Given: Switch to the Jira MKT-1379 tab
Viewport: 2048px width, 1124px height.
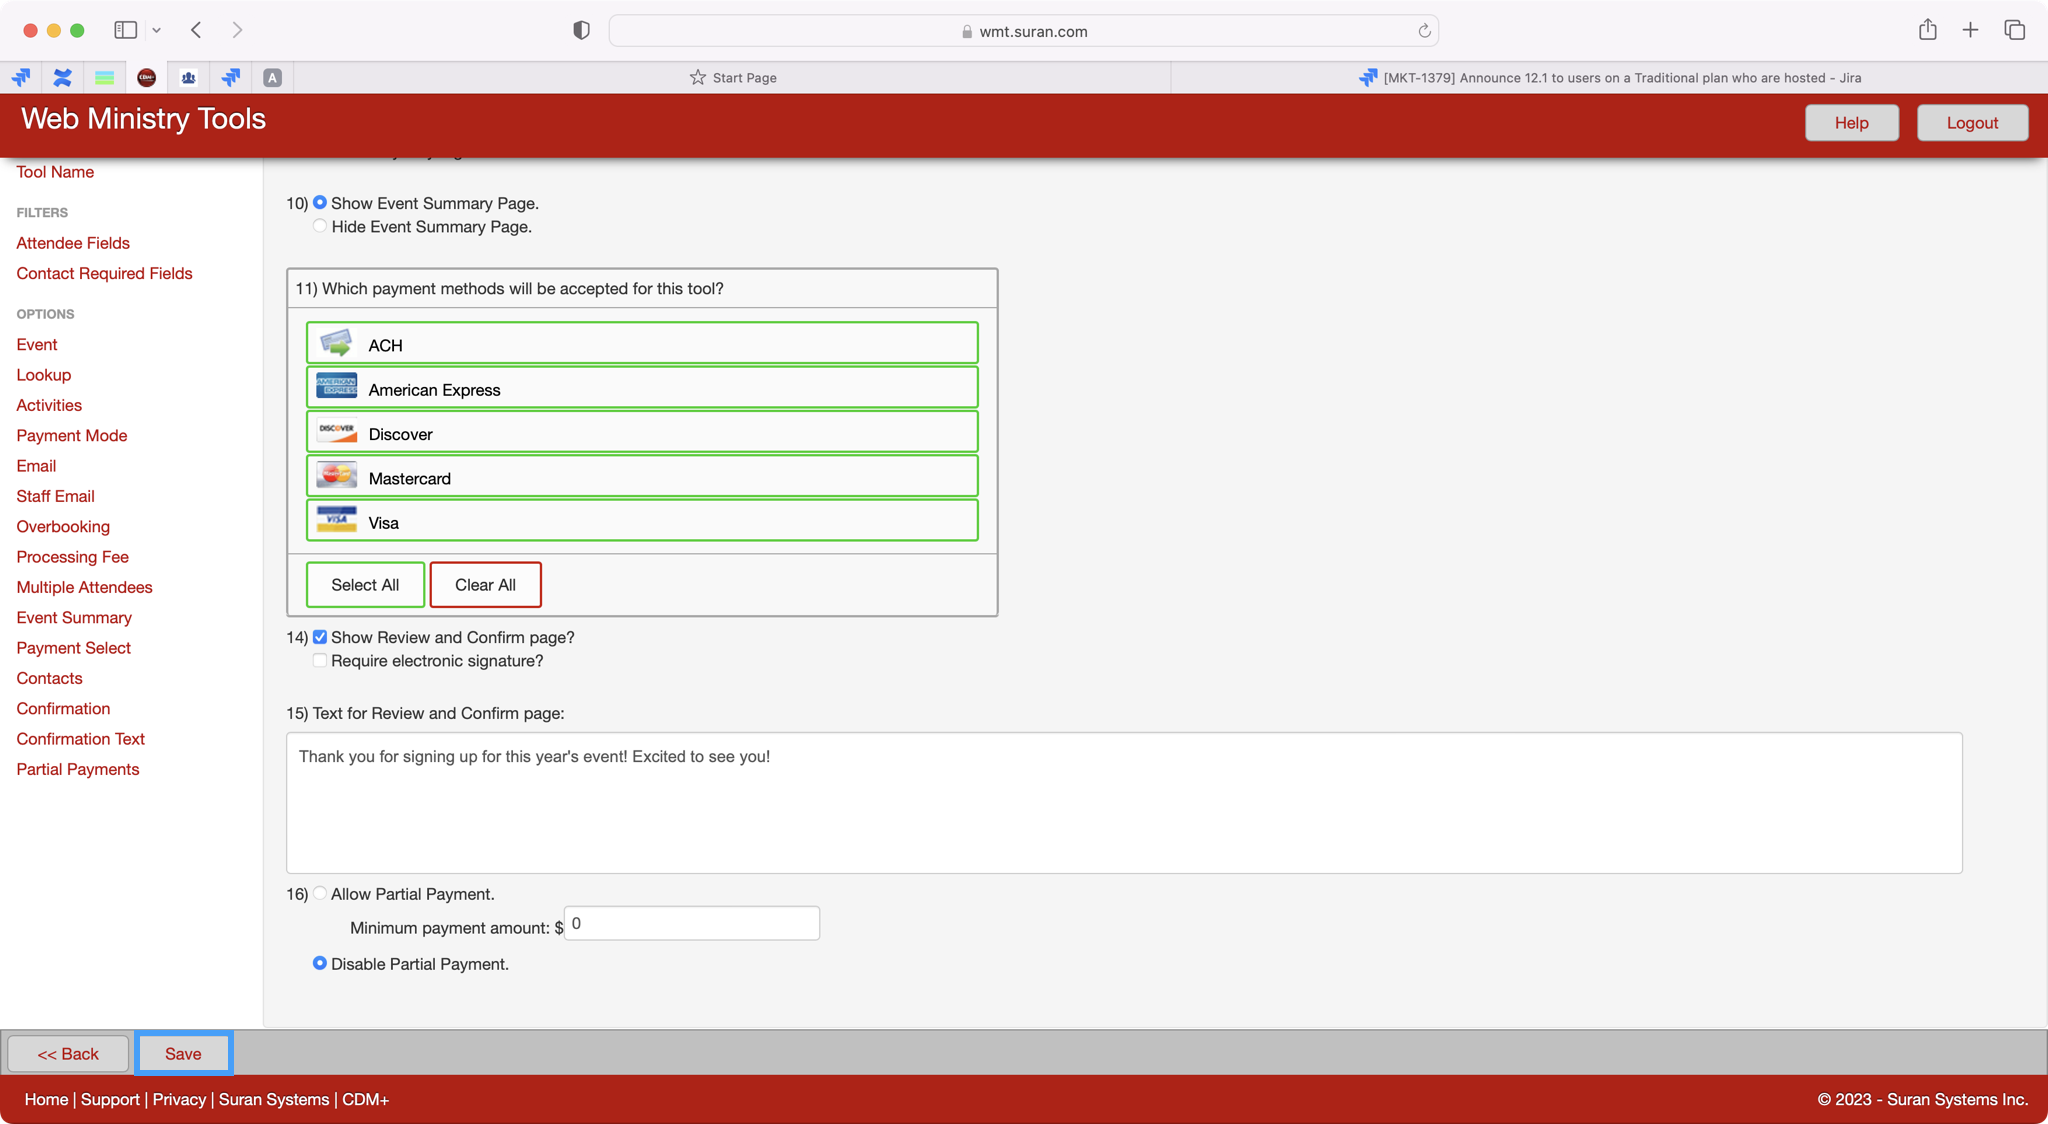Looking at the screenshot, I should tap(1609, 77).
